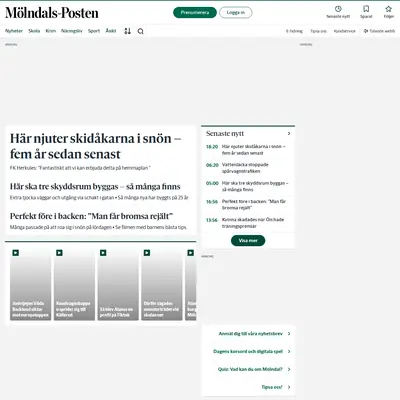
Task: Click the Senaste nytt panel heading
Action: (x=225, y=133)
